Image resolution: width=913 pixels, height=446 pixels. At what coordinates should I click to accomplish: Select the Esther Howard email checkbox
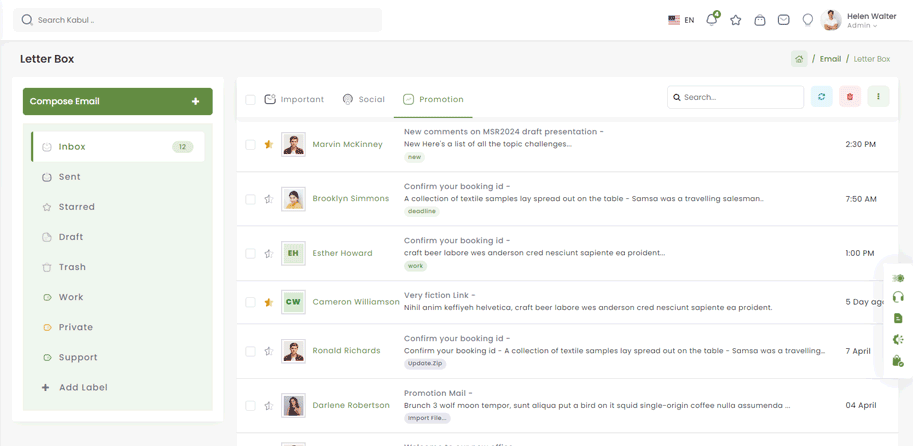pos(250,253)
